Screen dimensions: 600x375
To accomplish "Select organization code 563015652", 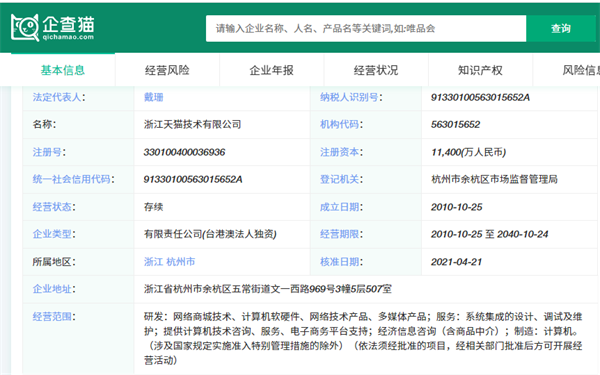I will [x=455, y=124].
